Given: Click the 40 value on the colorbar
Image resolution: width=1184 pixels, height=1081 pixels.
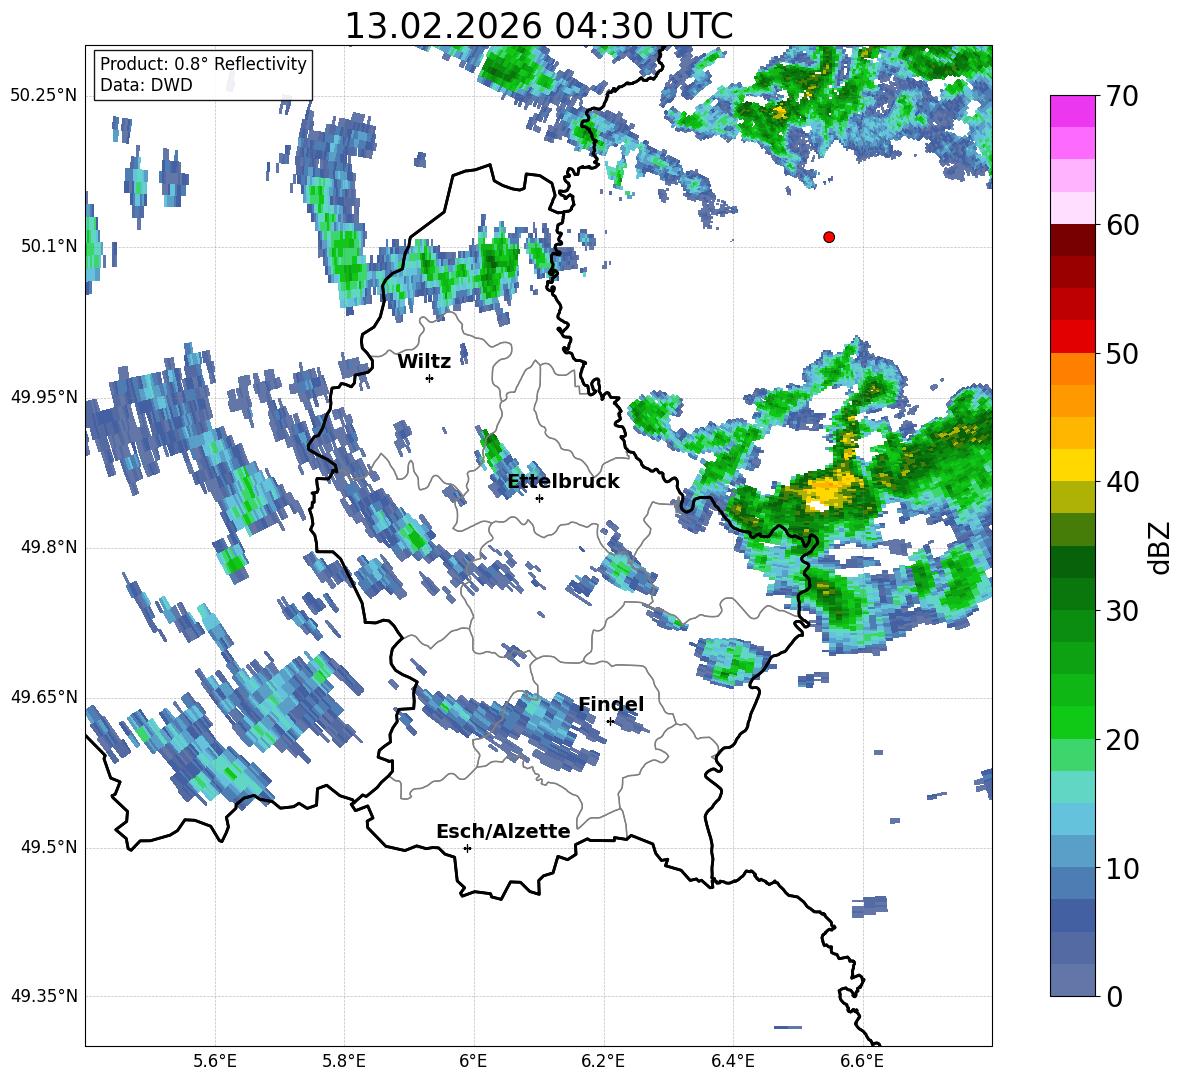Looking at the screenshot, I should coord(1122,482).
